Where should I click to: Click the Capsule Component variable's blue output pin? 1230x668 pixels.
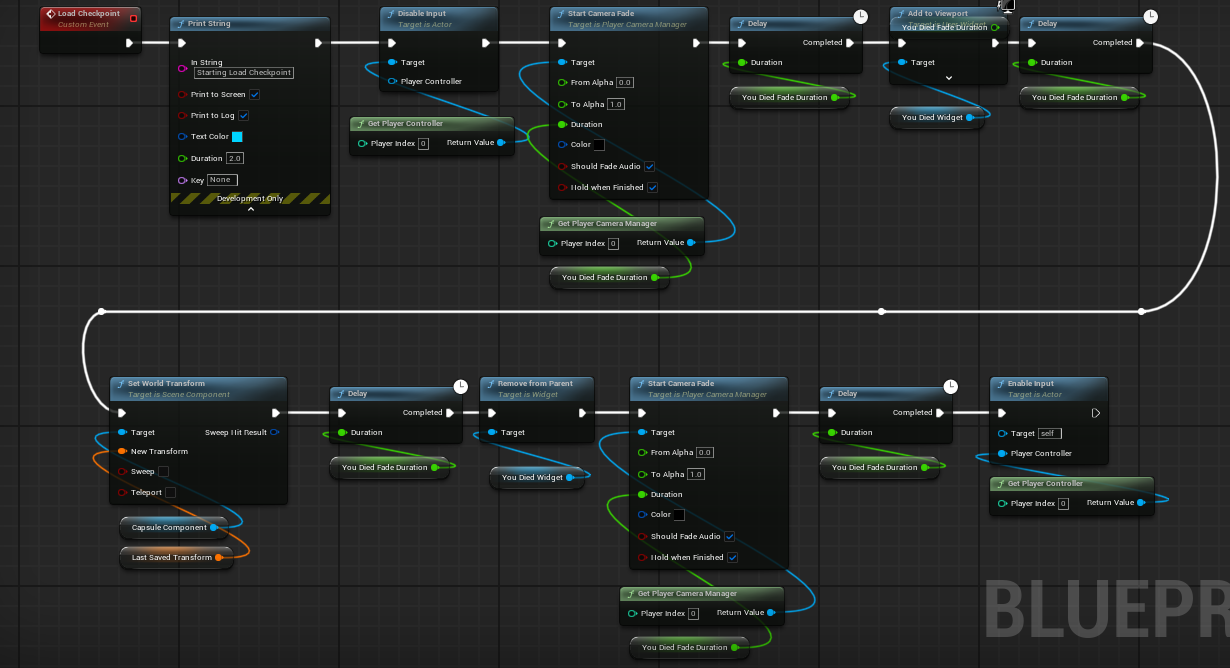click(214, 527)
